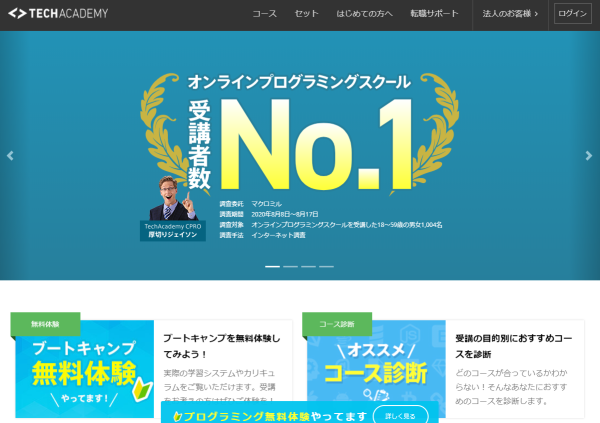The height and width of the screenshot is (423, 600).
Task: Select the fourth carousel indicator
Action: pyautogui.click(x=326, y=266)
